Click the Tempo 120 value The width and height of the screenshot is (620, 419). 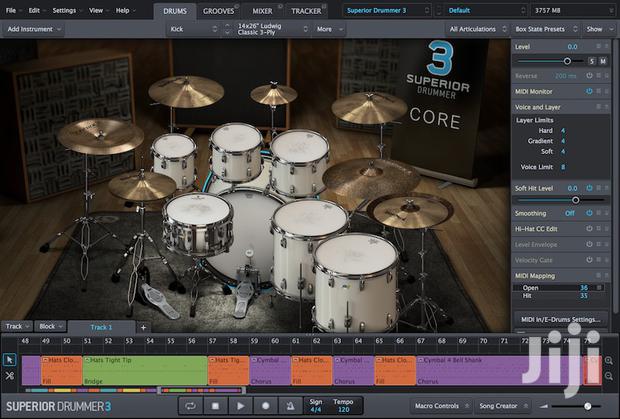click(x=343, y=410)
